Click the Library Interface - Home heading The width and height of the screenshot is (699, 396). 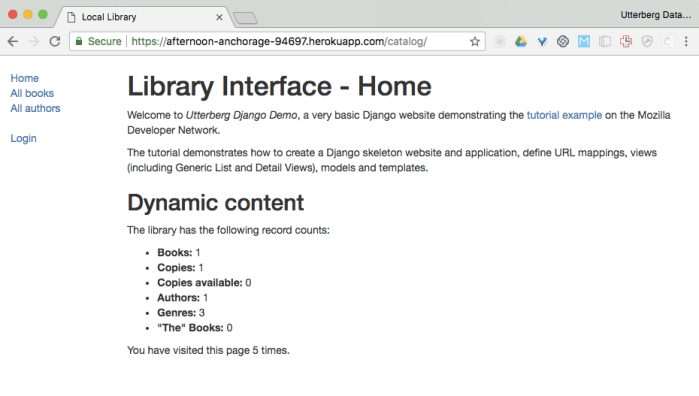pyautogui.click(x=280, y=86)
